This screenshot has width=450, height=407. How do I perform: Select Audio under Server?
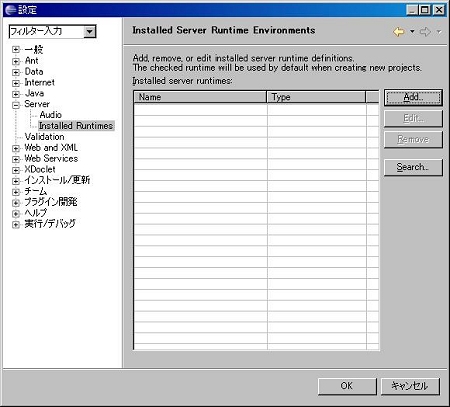51,115
